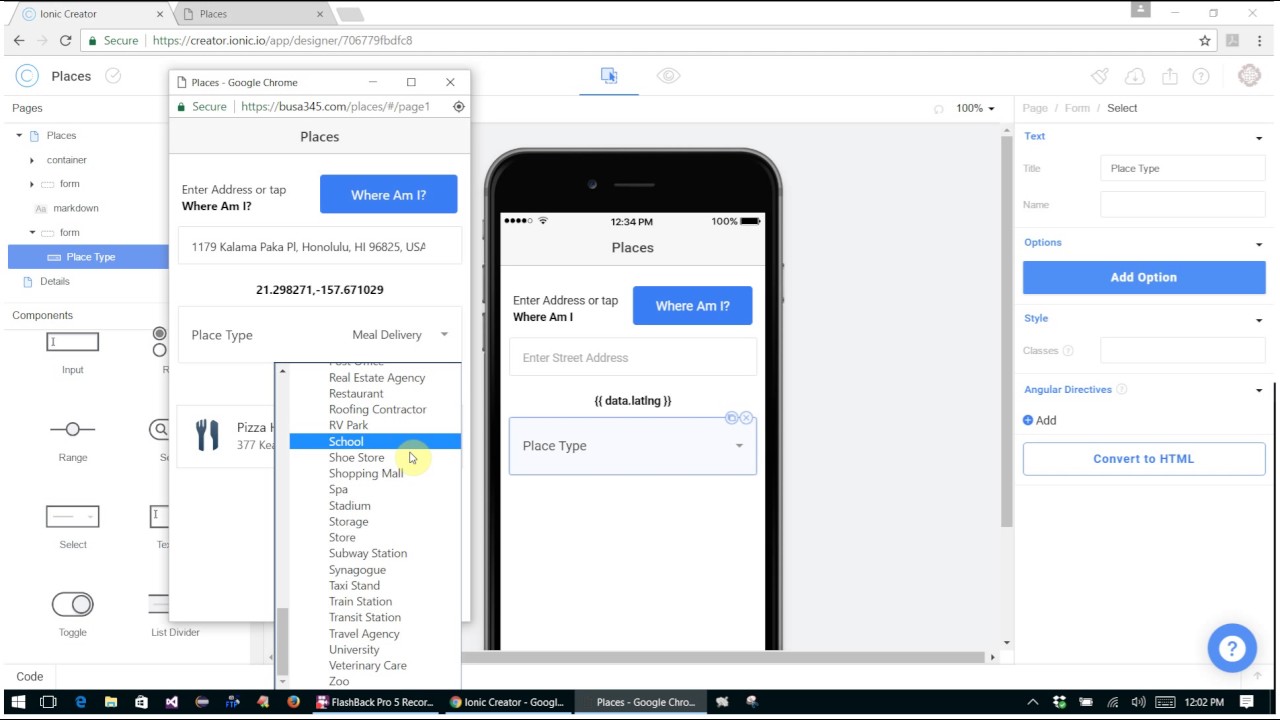The width and height of the screenshot is (1280, 720).
Task: Bookmark this page with the star icon
Action: tap(1205, 41)
